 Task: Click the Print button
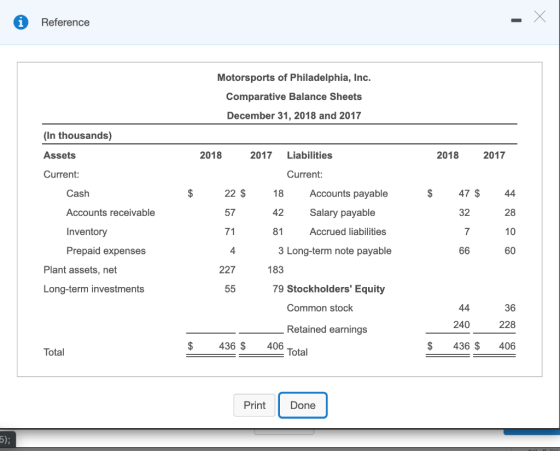(254, 405)
